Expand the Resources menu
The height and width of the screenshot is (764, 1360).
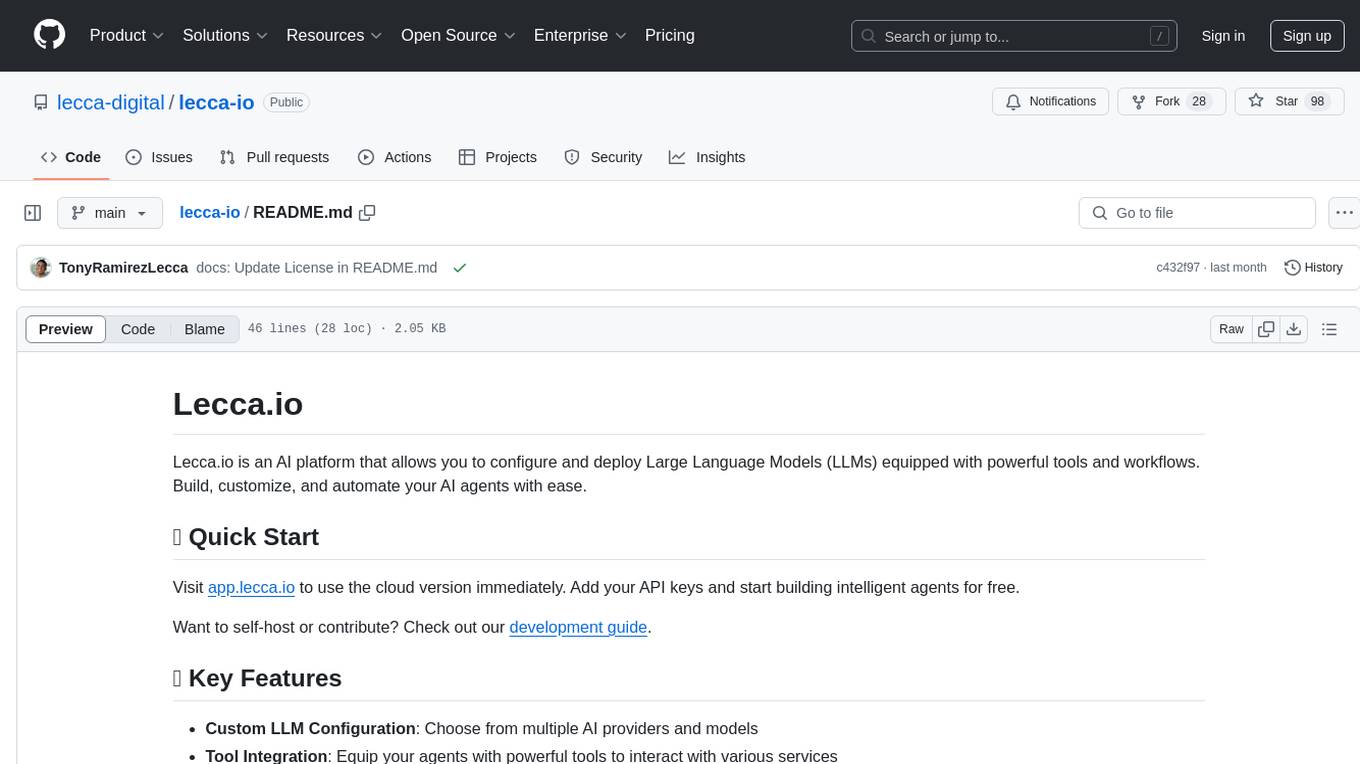(x=334, y=35)
